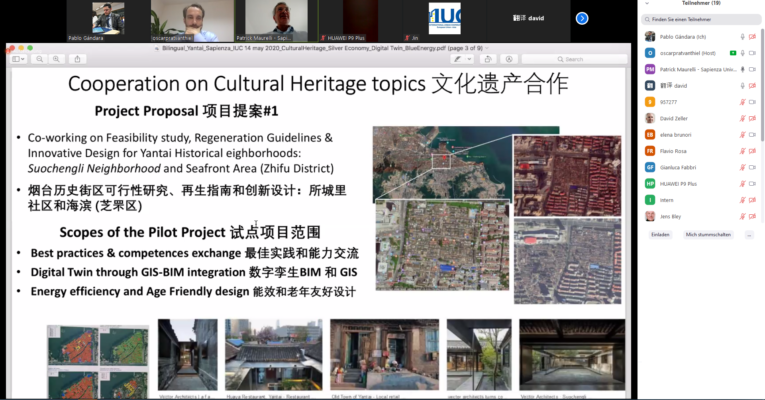Screen dimensions: 765x400
Task: Click Jens Bley avatar photo
Action: [650, 216]
